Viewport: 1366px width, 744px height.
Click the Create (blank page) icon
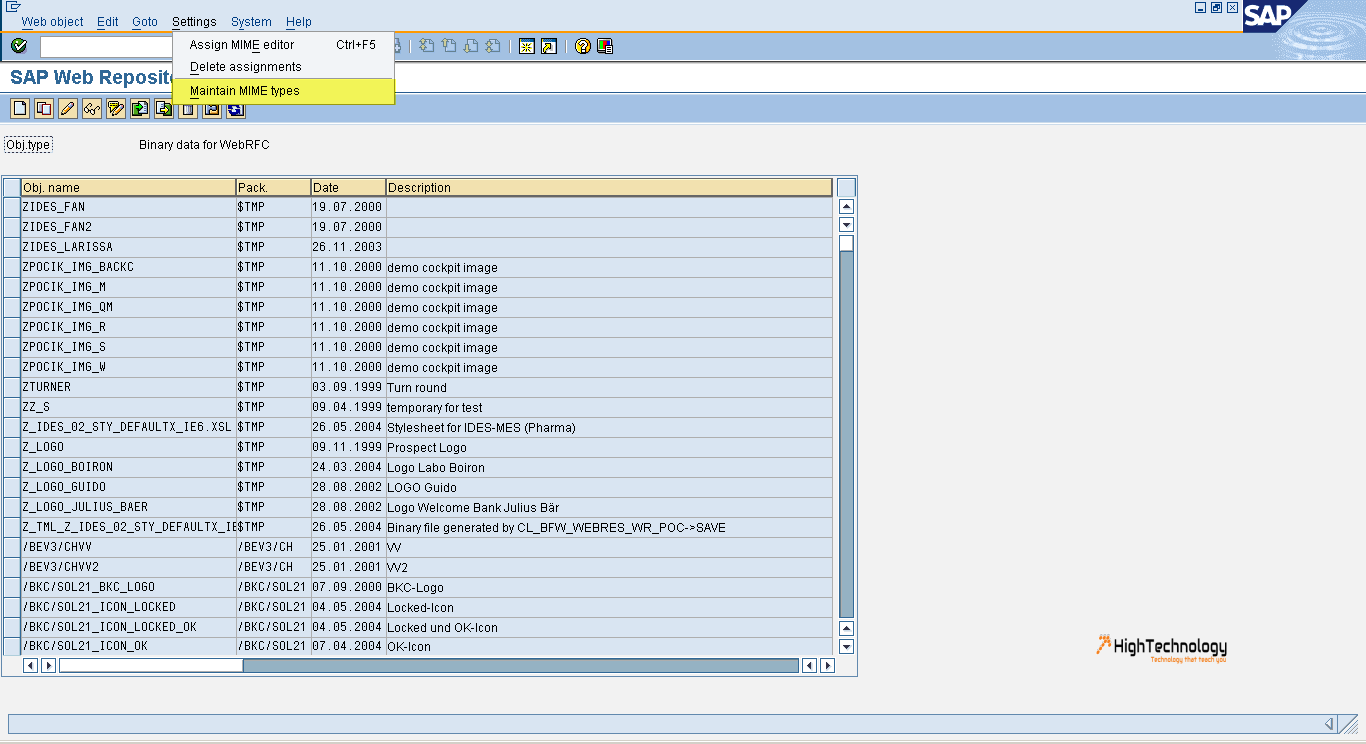(20, 108)
